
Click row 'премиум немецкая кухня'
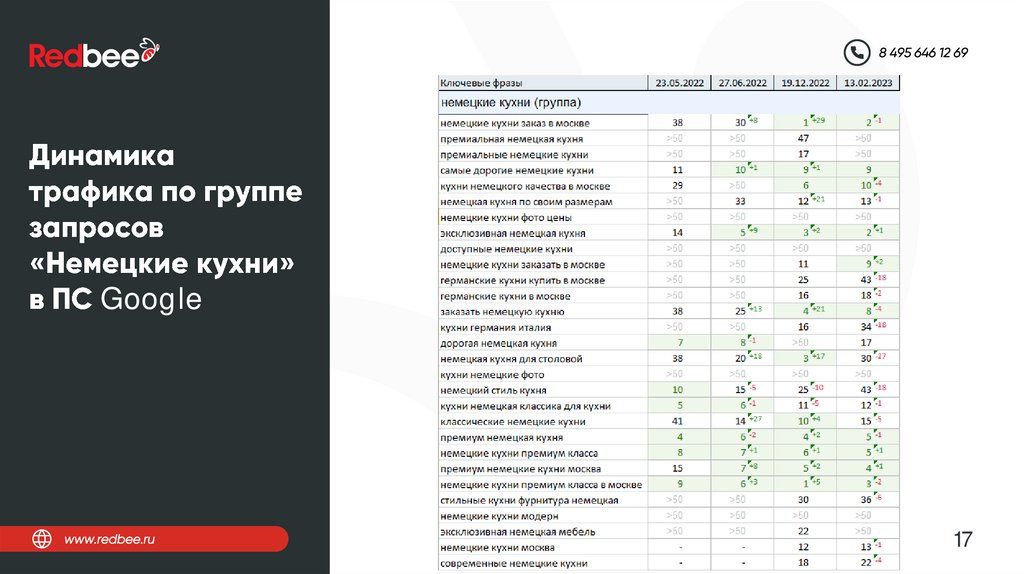tap(669, 437)
